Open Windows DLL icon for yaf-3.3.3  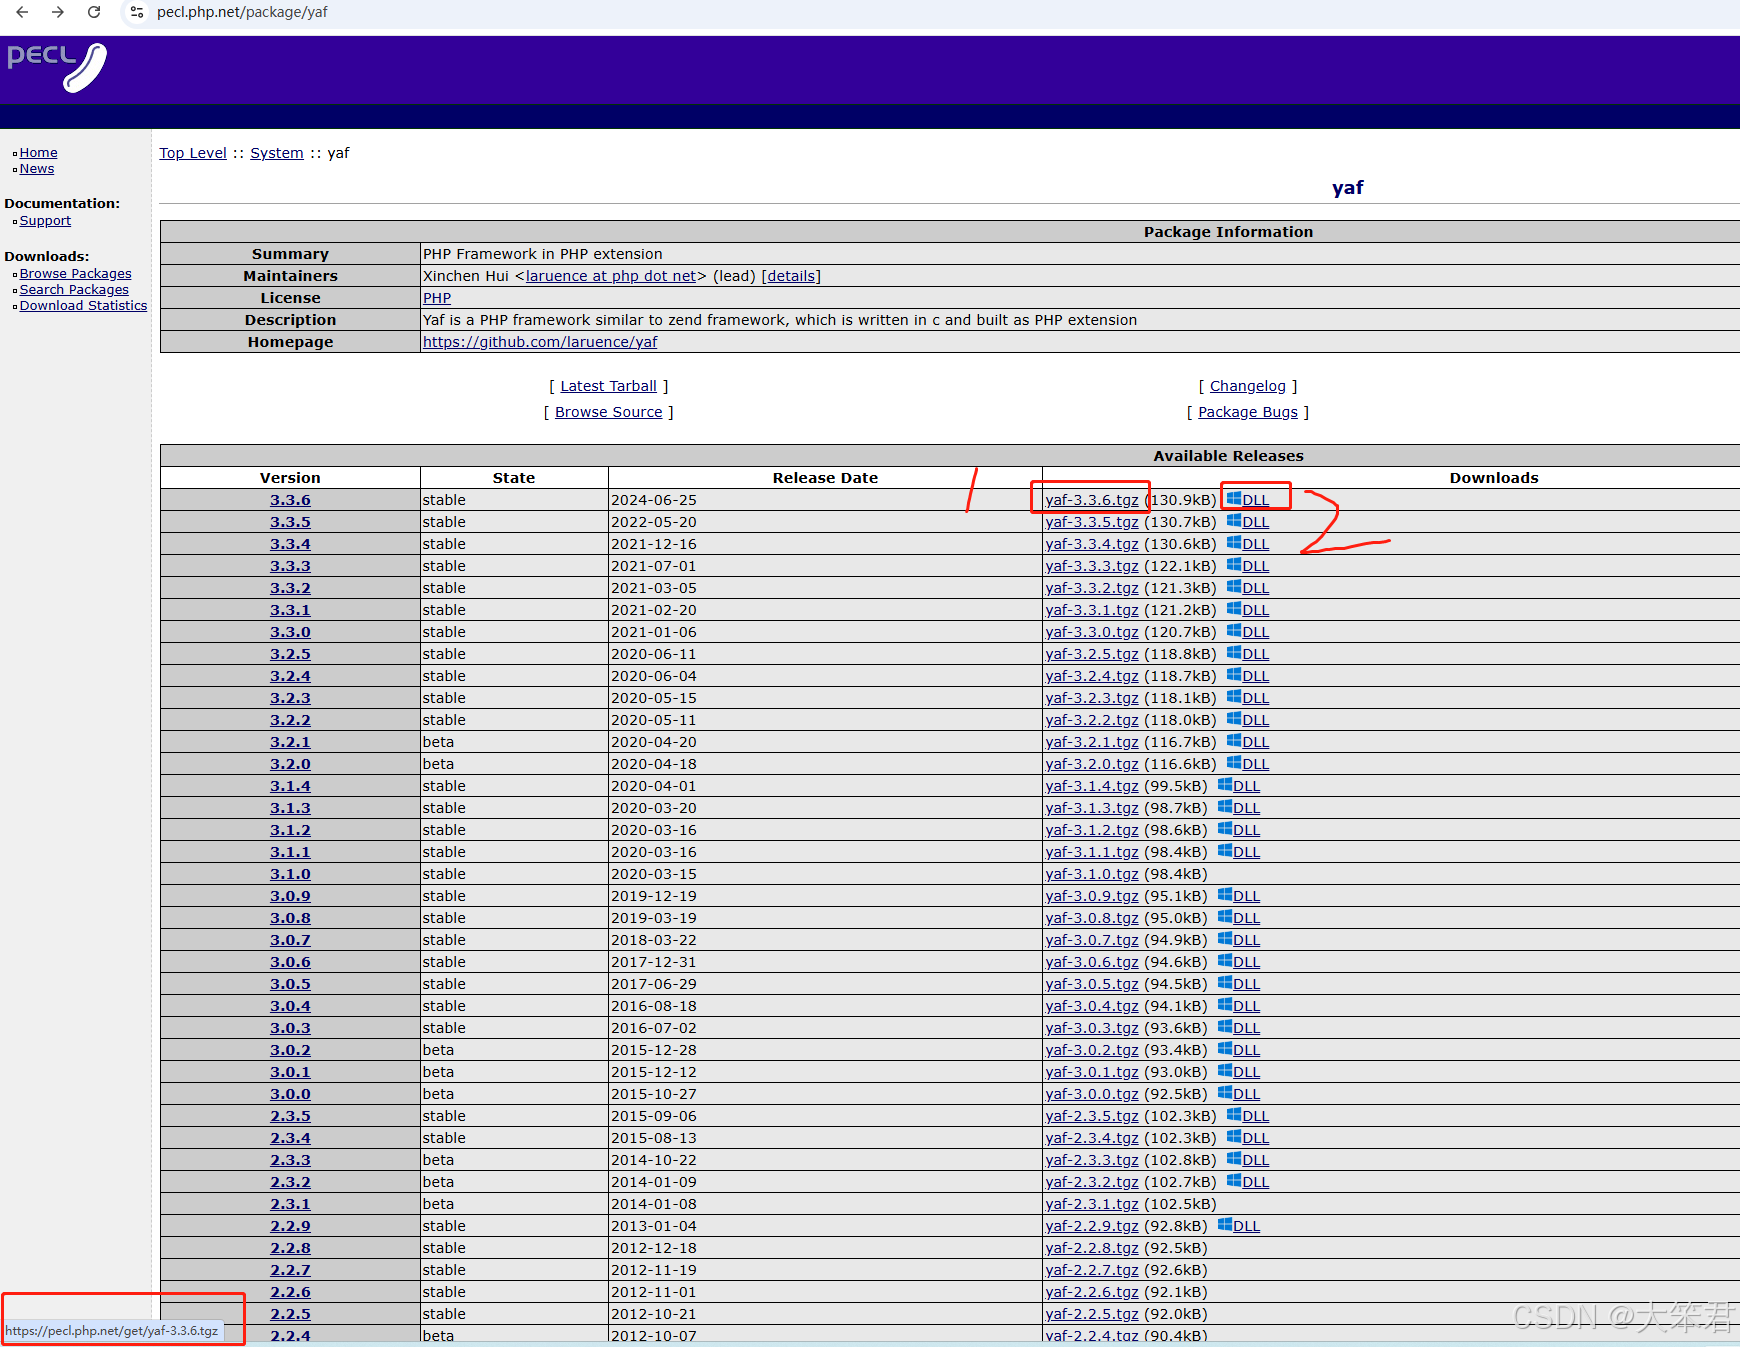click(x=1234, y=565)
